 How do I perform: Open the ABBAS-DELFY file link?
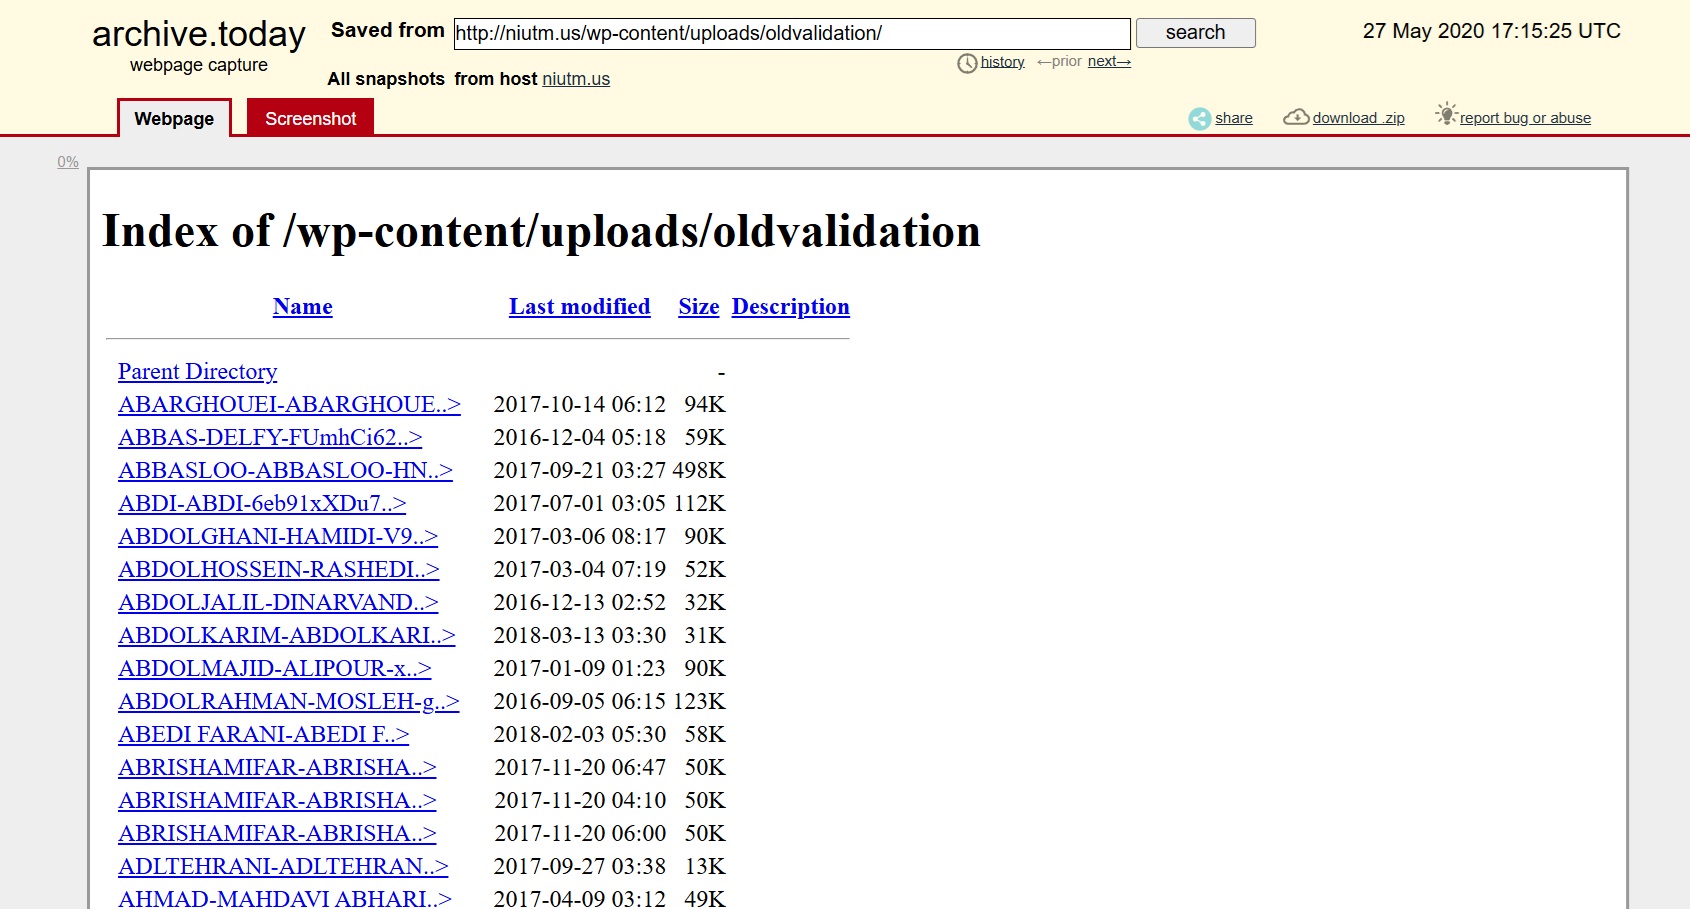269,438
